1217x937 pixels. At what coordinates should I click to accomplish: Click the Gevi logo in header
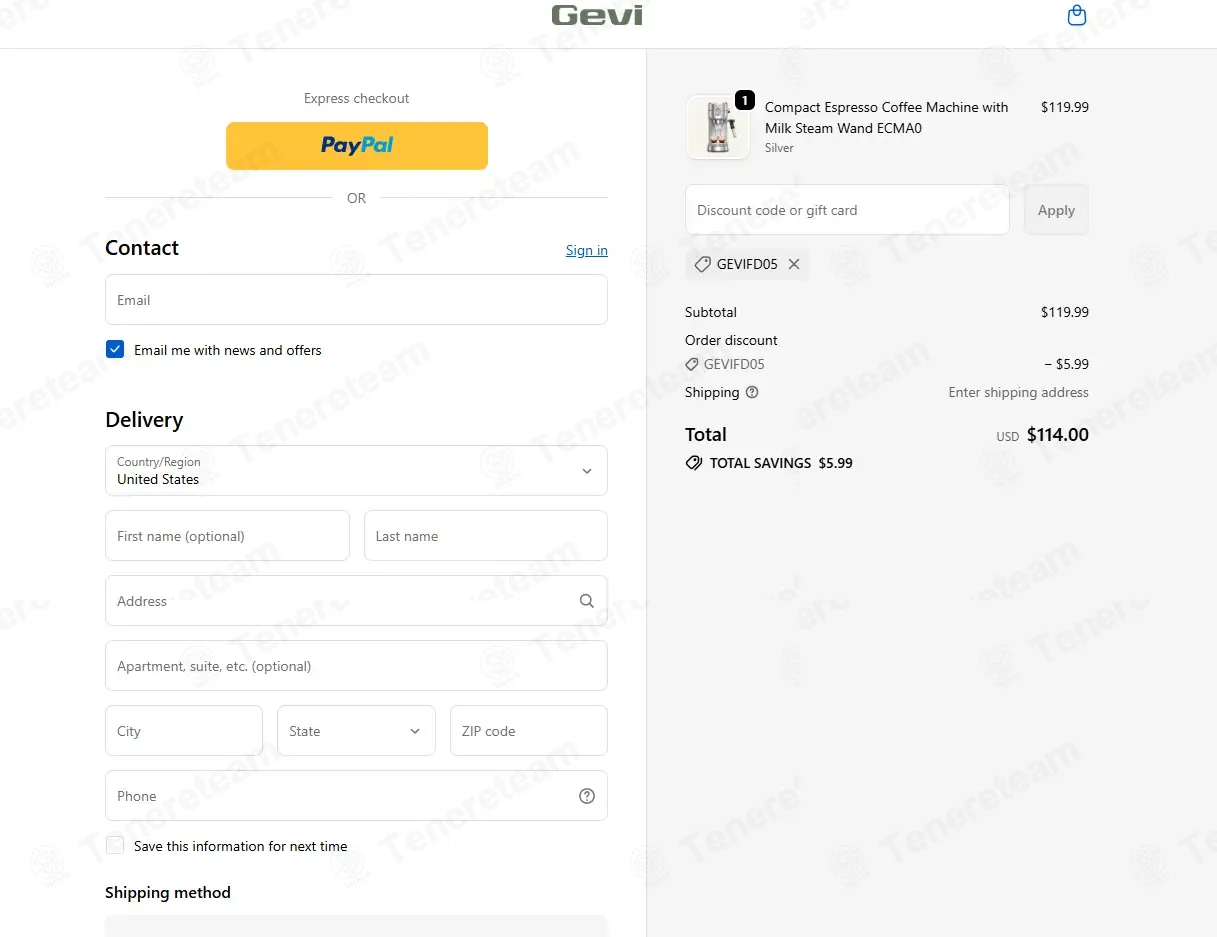click(x=597, y=15)
